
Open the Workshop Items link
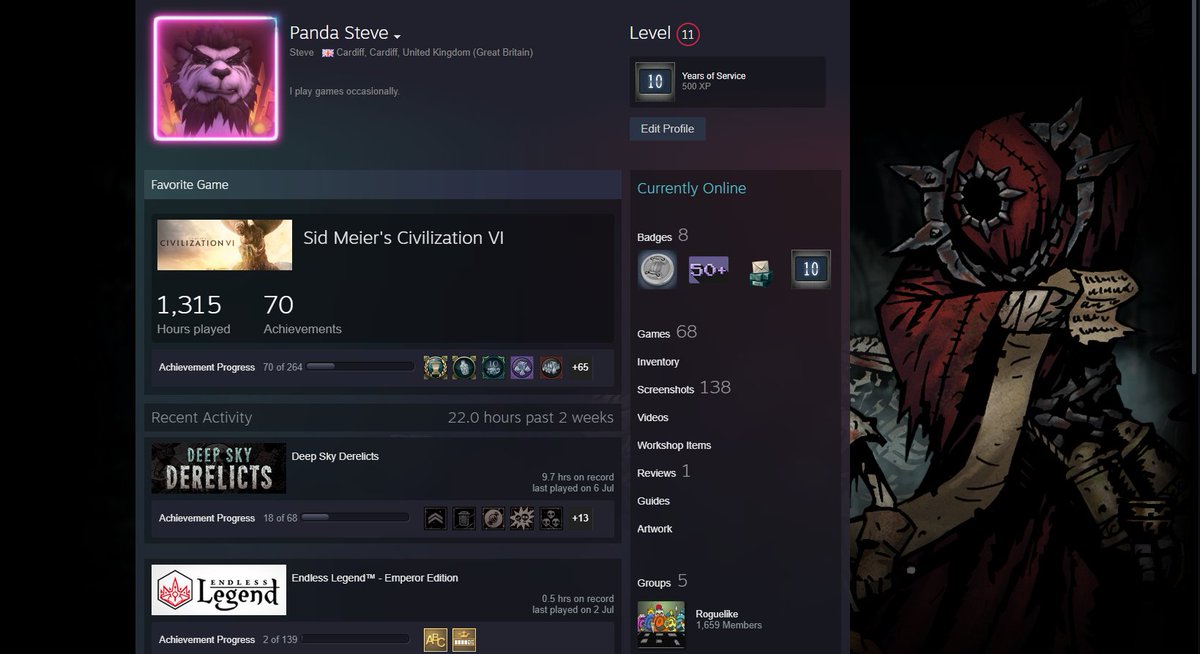click(x=674, y=446)
